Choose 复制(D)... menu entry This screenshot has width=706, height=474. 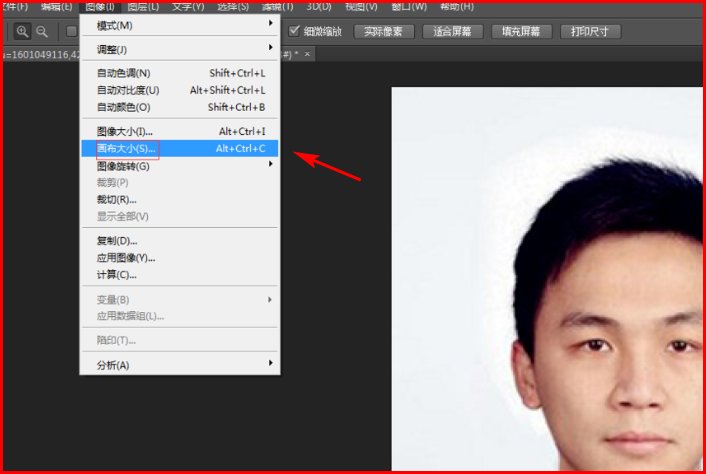tap(117, 241)
